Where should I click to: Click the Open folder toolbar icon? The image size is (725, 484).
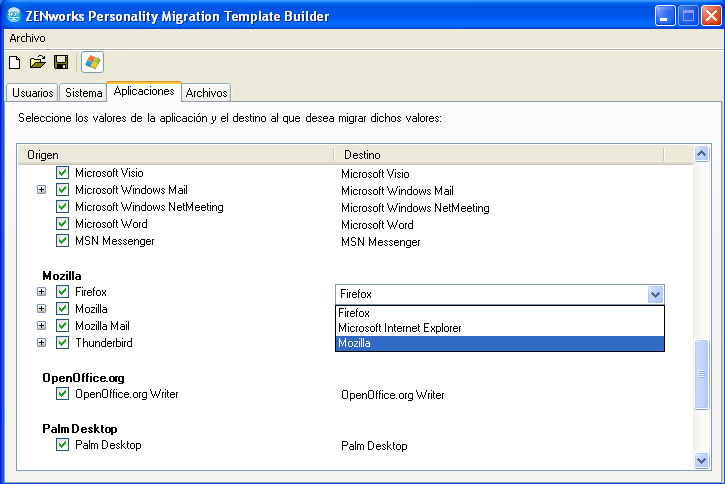[x=38, y=63]
